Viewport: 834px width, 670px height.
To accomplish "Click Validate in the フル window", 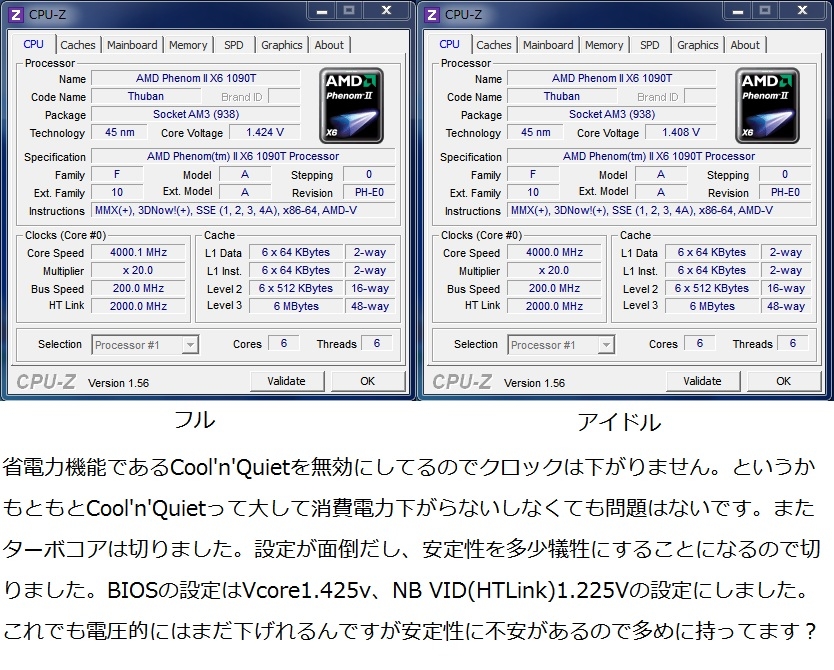I will click(286, 381).
